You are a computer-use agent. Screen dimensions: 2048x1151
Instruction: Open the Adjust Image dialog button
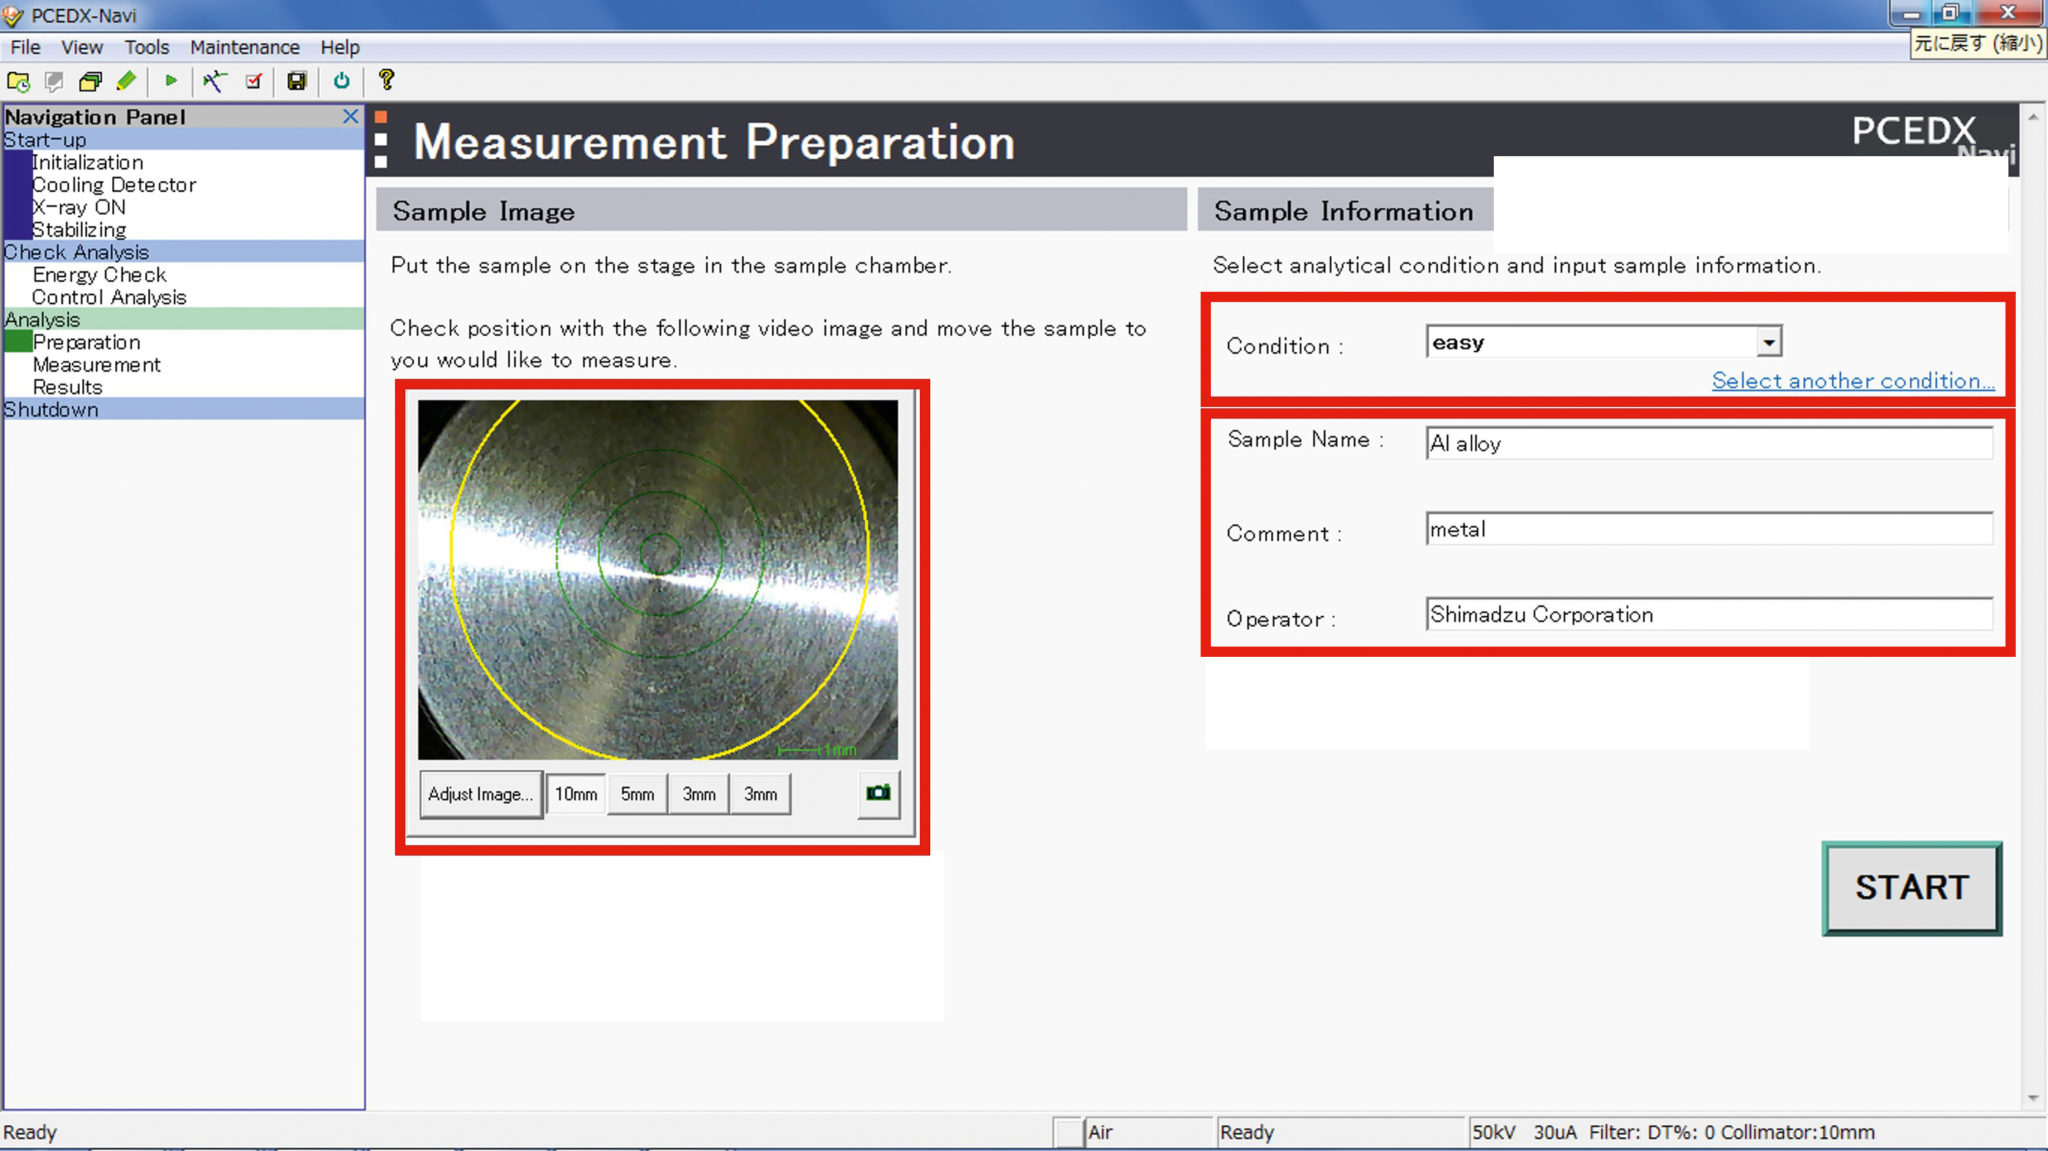480,794
